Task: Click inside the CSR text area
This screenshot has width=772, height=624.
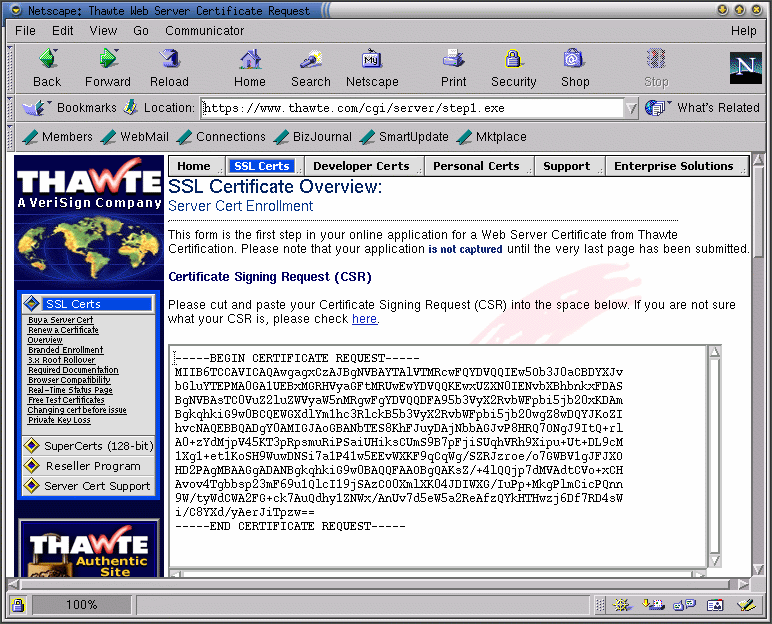Action: tap(440, 450)
